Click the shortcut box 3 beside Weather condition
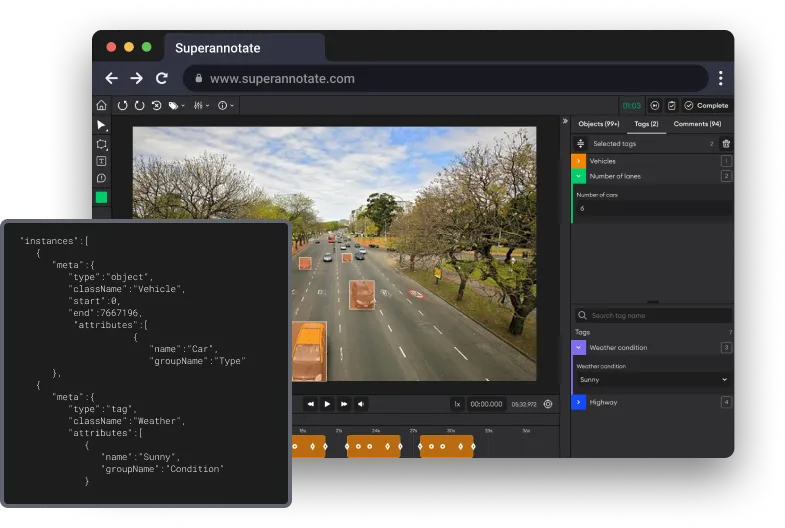The height and width of the screenshot is (528, 785). click(x=726, y=347)
